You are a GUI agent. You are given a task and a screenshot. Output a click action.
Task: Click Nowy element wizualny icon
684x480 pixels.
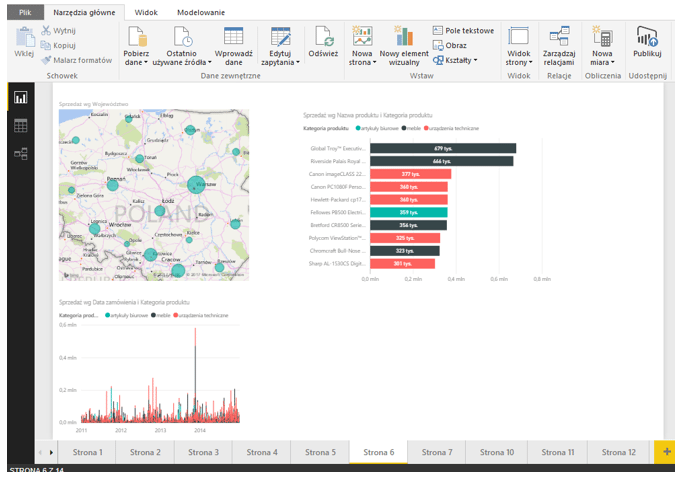[403, 36]
